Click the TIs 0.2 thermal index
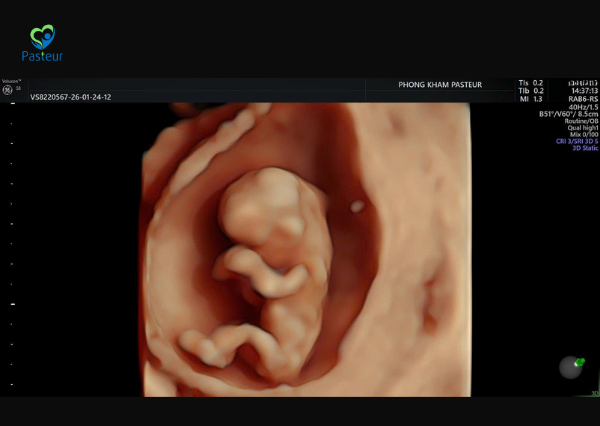The width and height of the screenshot is (600, 426). click(x=530, y=82)
